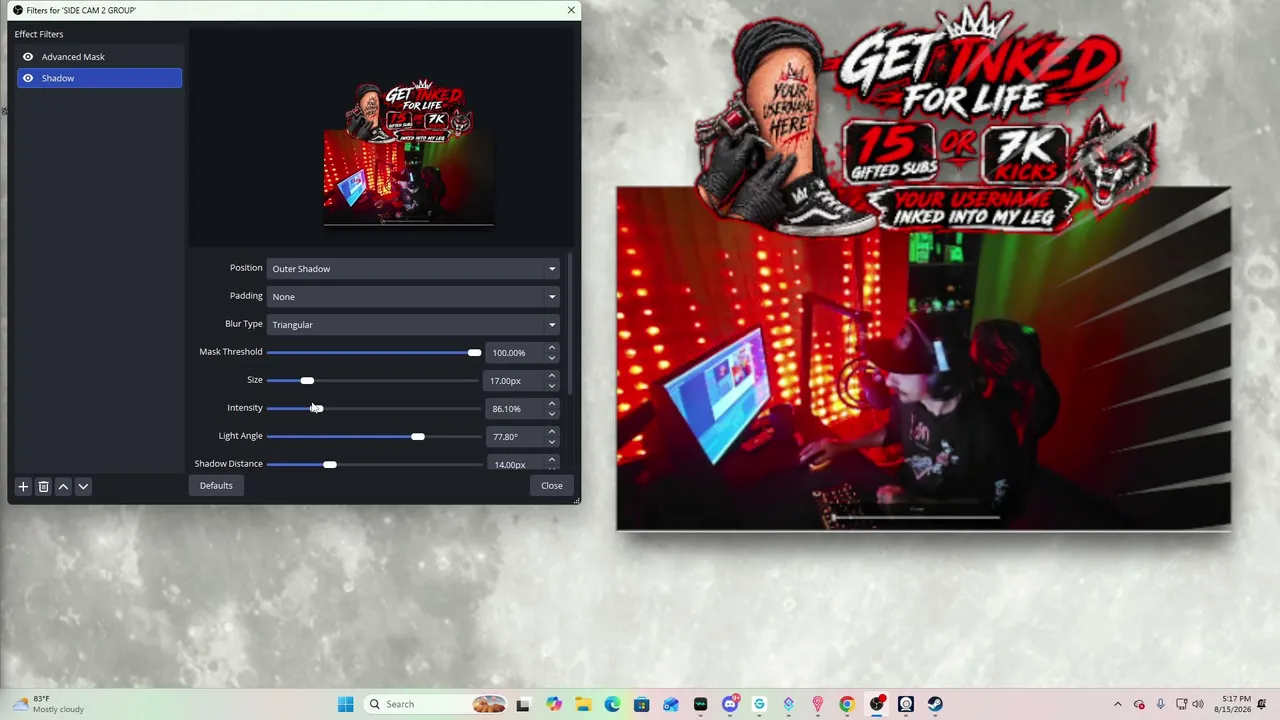Open Microsoft Edge from the taskbar
1280x720 pixels.
point(612,704)
